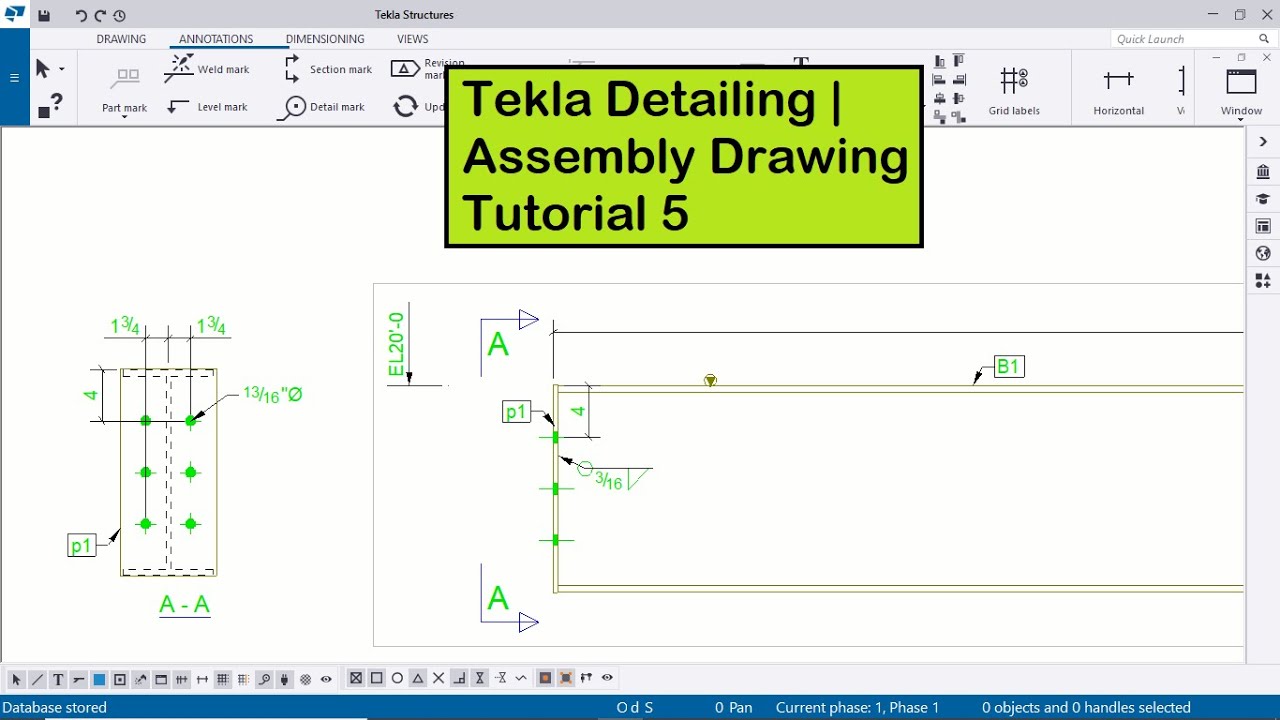1280x720 pixels.
Task: Toggle the circle snap to center switch
Action: [397, 678]
